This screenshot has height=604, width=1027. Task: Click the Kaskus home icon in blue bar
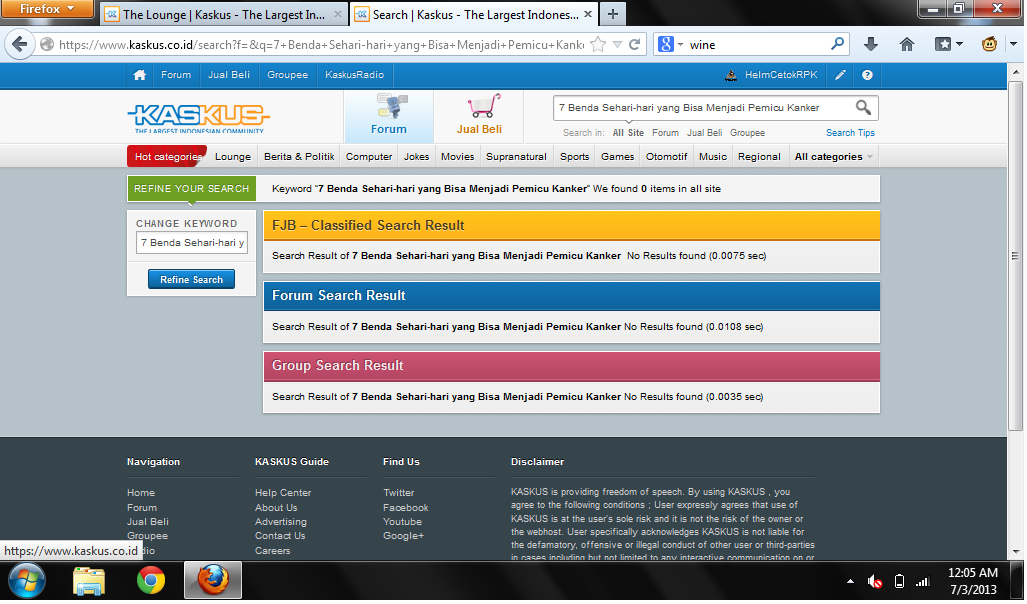pyautogui.click(x=140, y=75)
